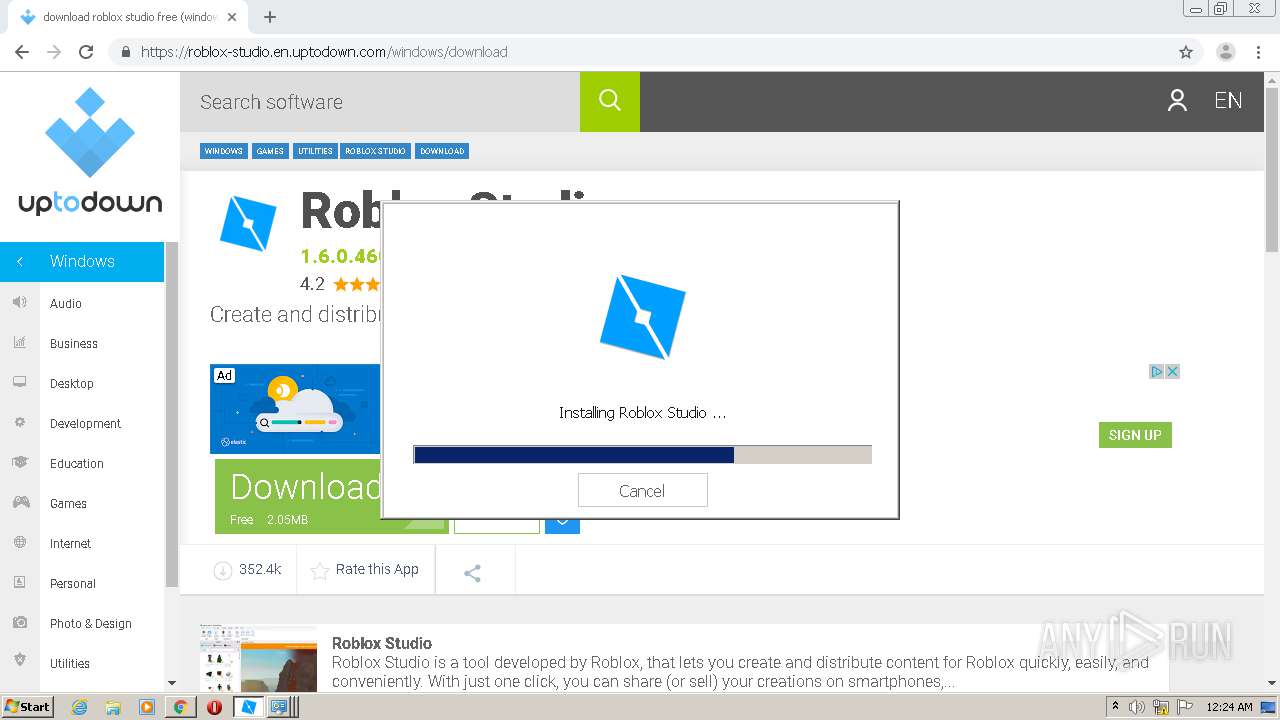Open the Roblox Studio article title link

tap(382, 643)
